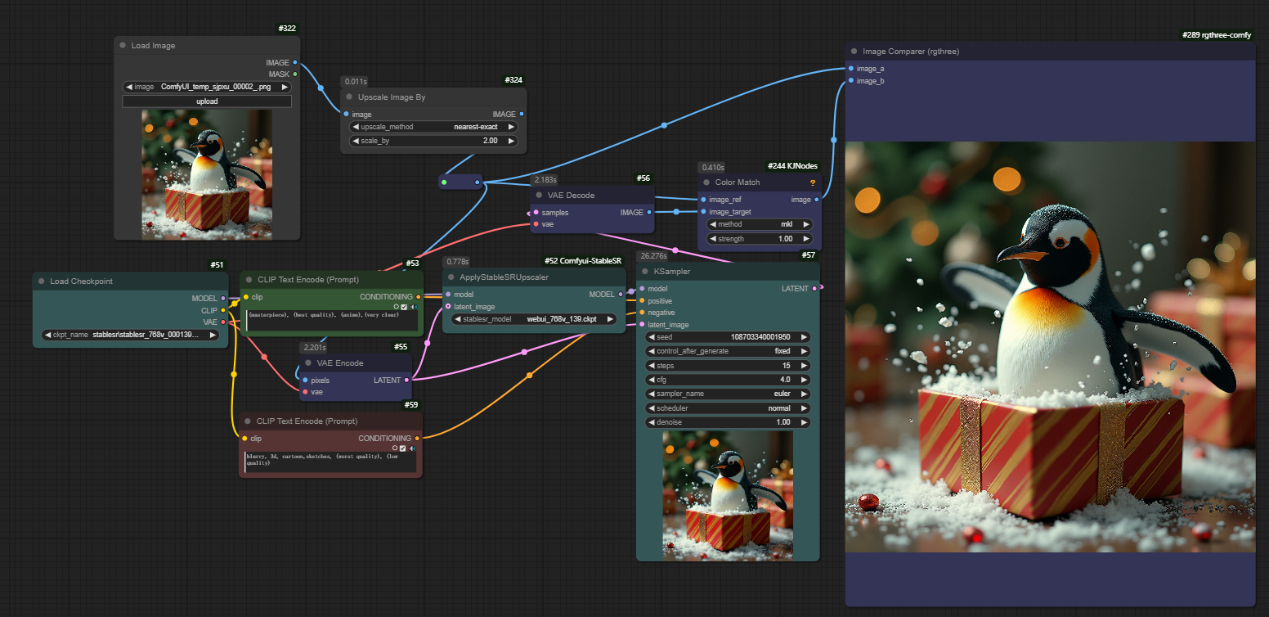Open the upscale_method dropdown showing nearest-exact

tap(433, 127)
